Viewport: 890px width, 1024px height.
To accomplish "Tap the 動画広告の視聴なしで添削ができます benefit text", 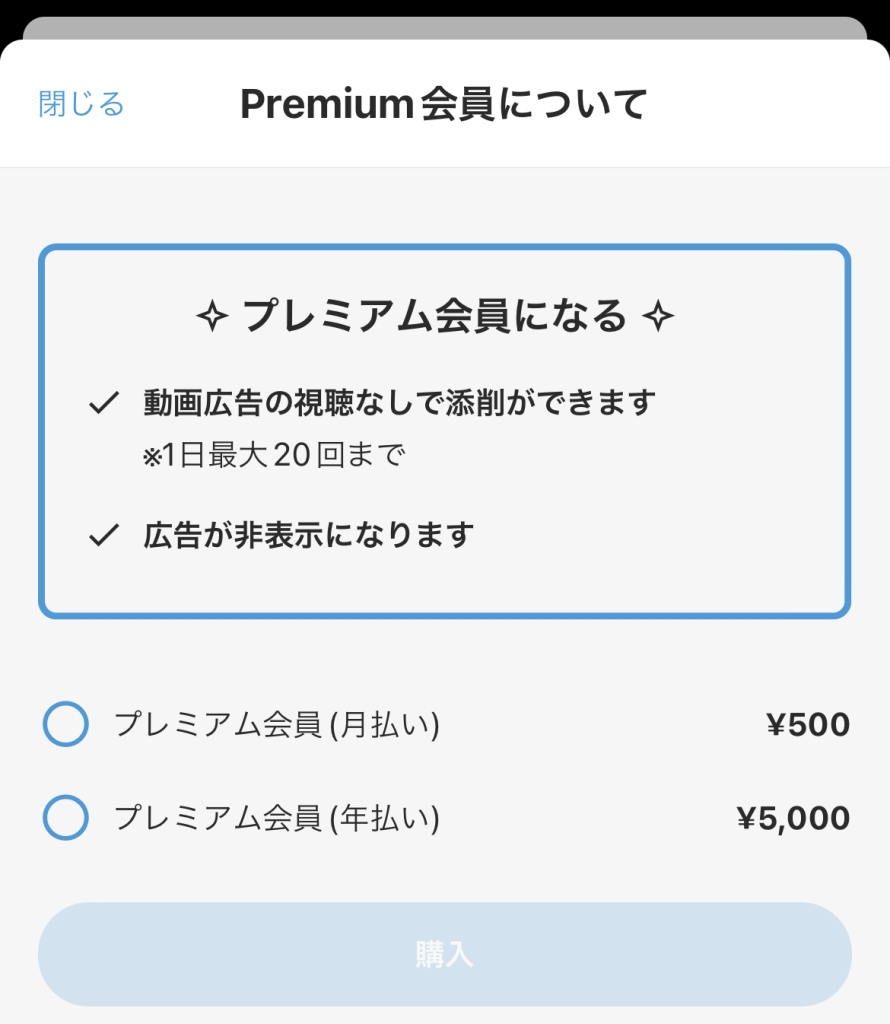I will coord(400,402).
